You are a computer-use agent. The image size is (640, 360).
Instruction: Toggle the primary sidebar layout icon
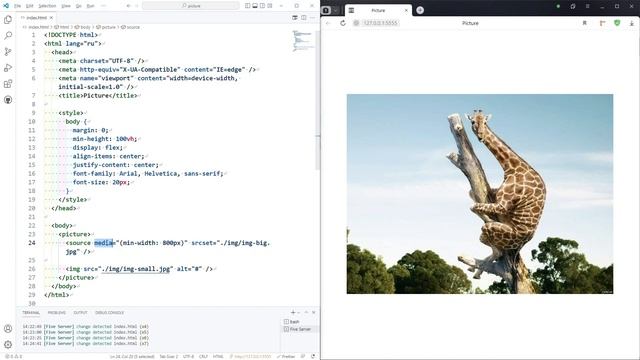pos(247,6)
